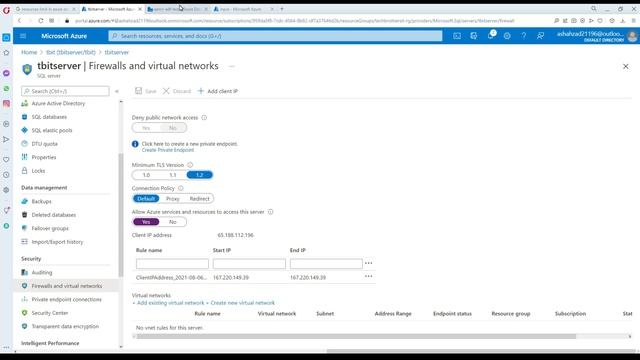Open the Directories and subscriptions filter icon
The width and height of the screenshot is (640, 360).
coord(473,36)
